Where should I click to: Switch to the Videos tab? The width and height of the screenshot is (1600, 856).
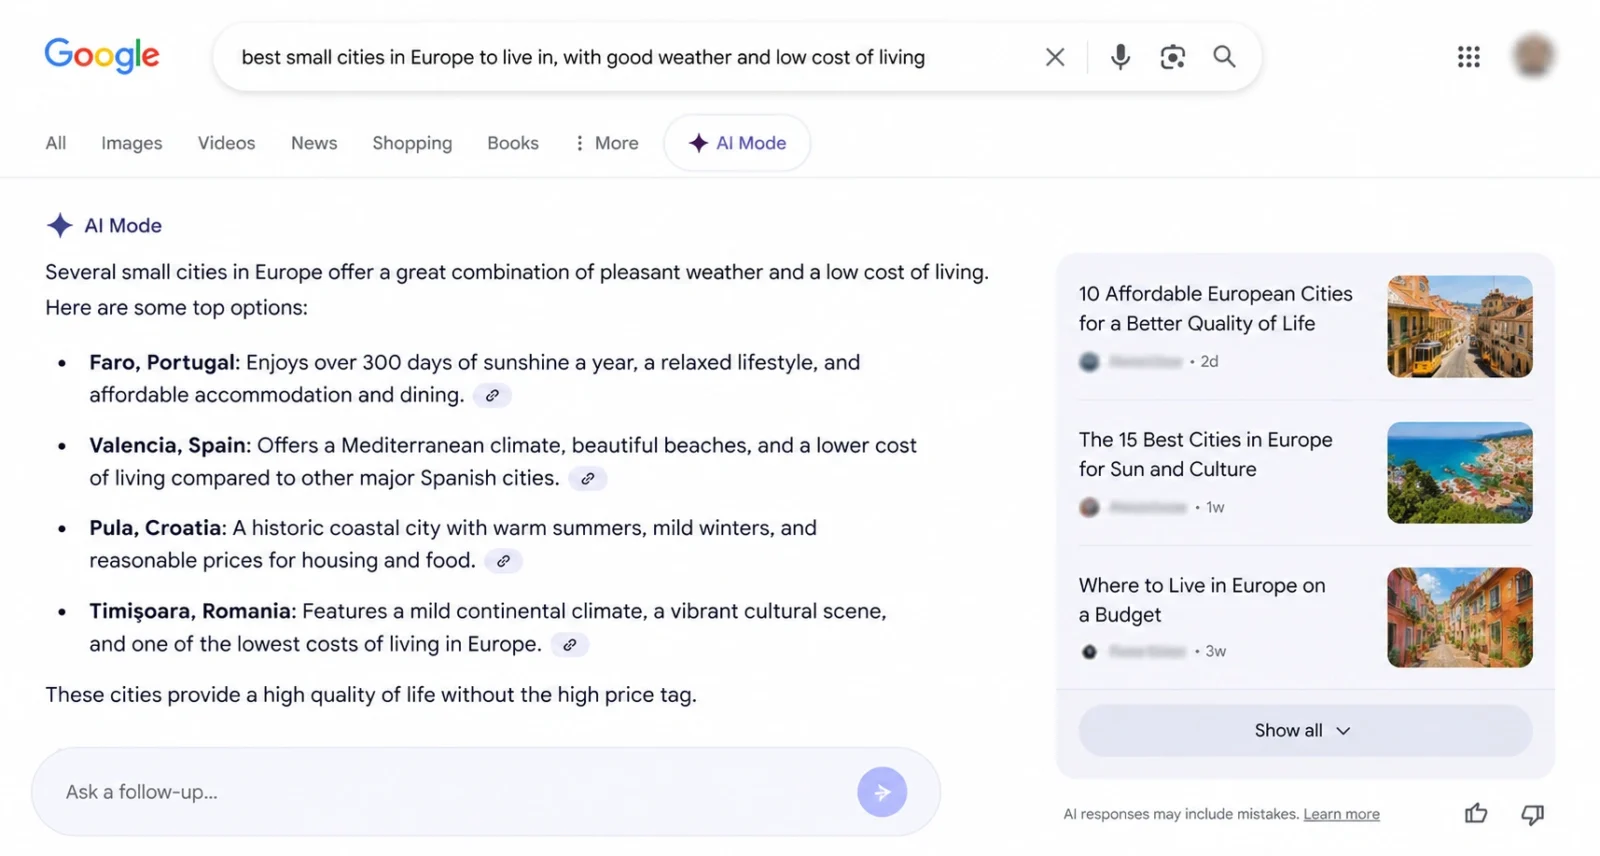click(226, 143)
